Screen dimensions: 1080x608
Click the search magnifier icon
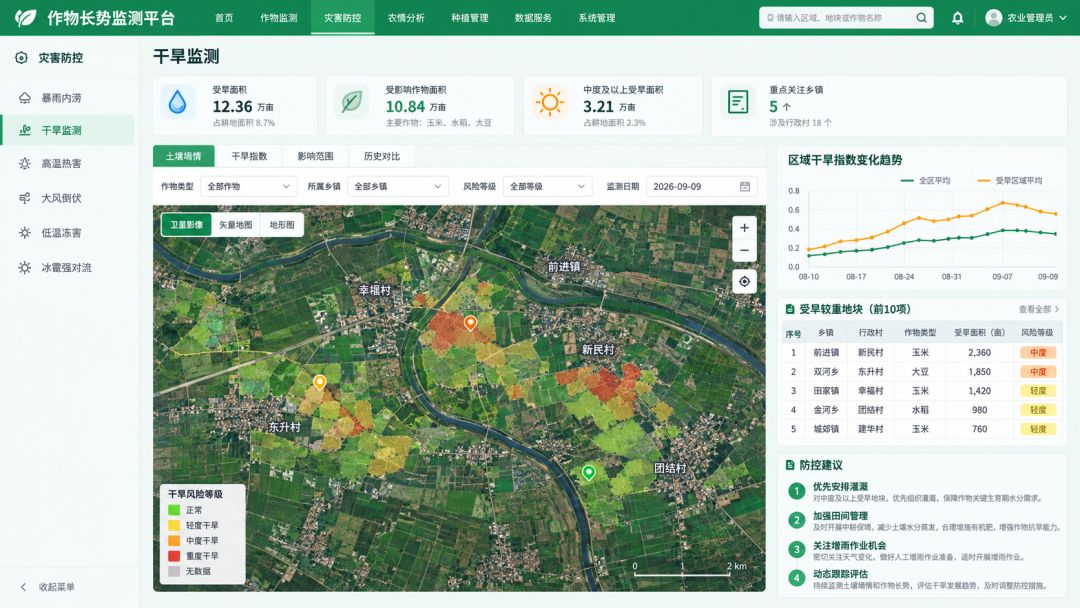922,18
